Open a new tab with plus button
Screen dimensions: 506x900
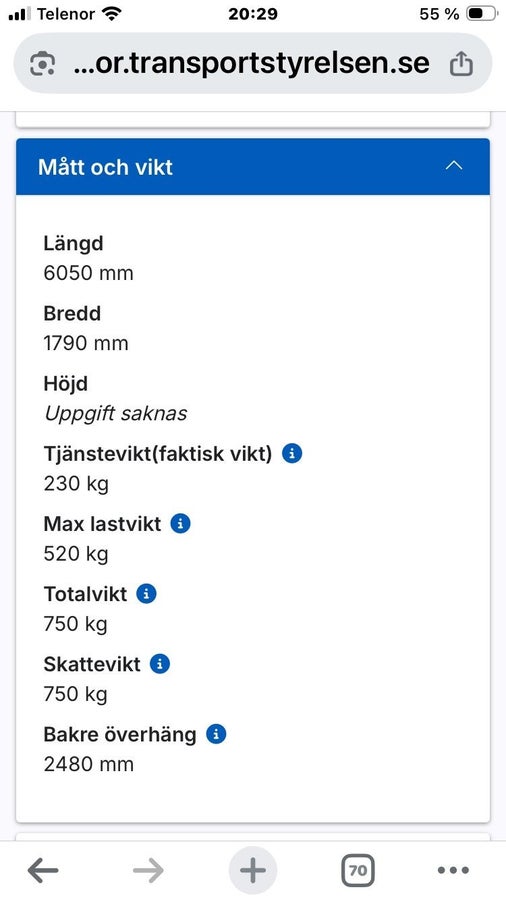(253, 870)
